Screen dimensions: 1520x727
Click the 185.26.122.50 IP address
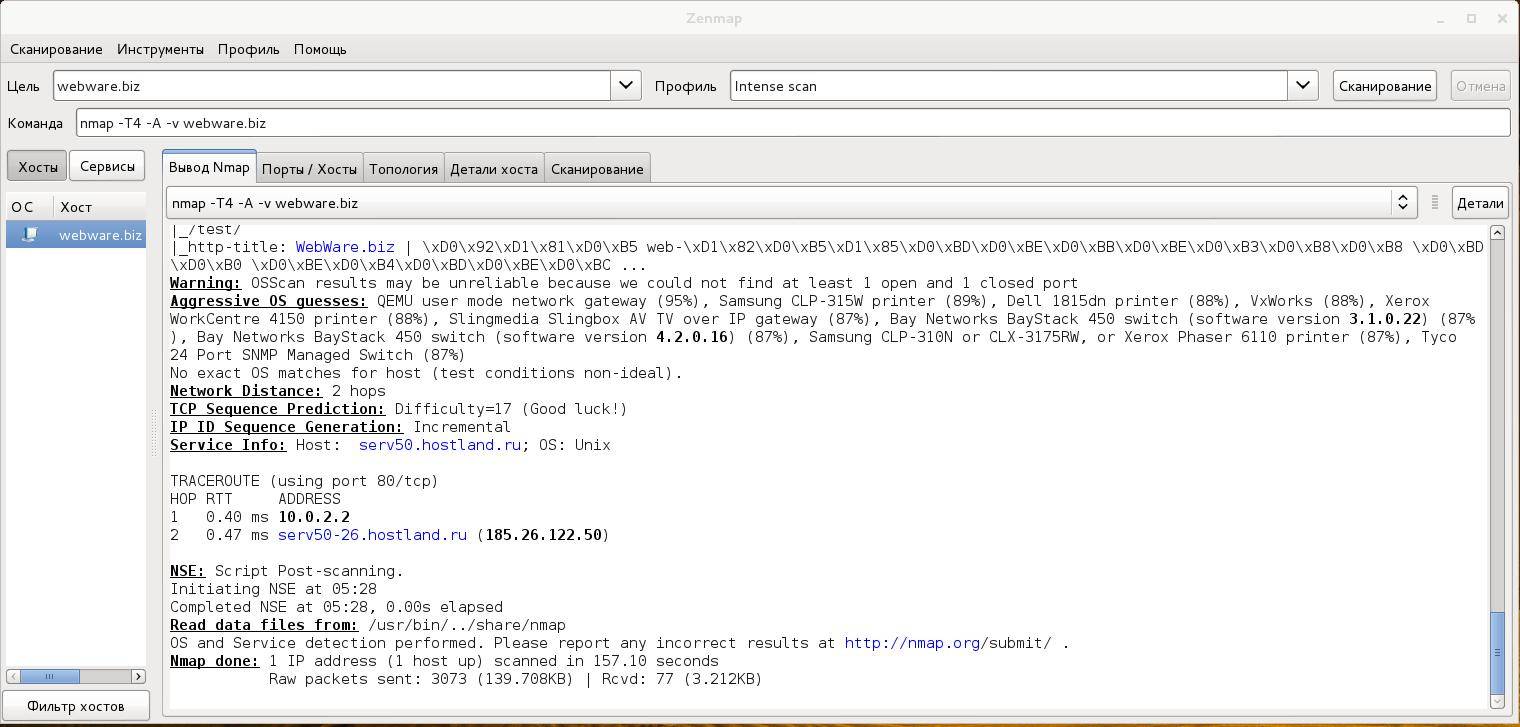tap(544, 535)
